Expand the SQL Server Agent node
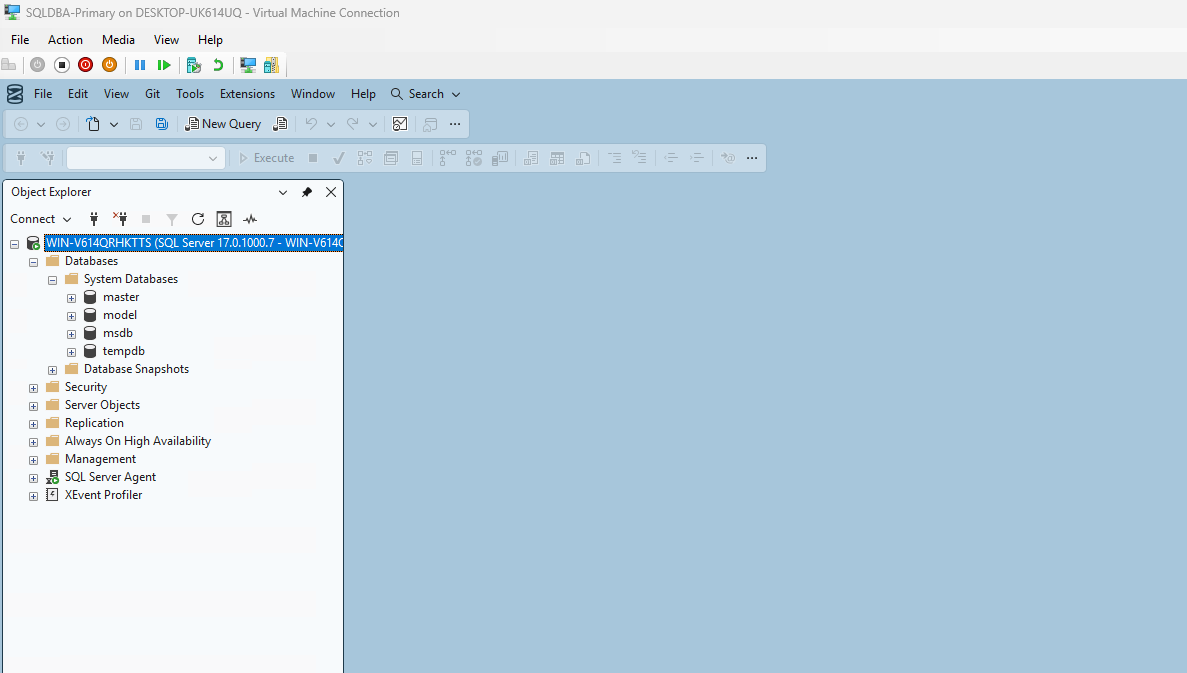This screenshot has width=1187, height=673. click(33, 478)
